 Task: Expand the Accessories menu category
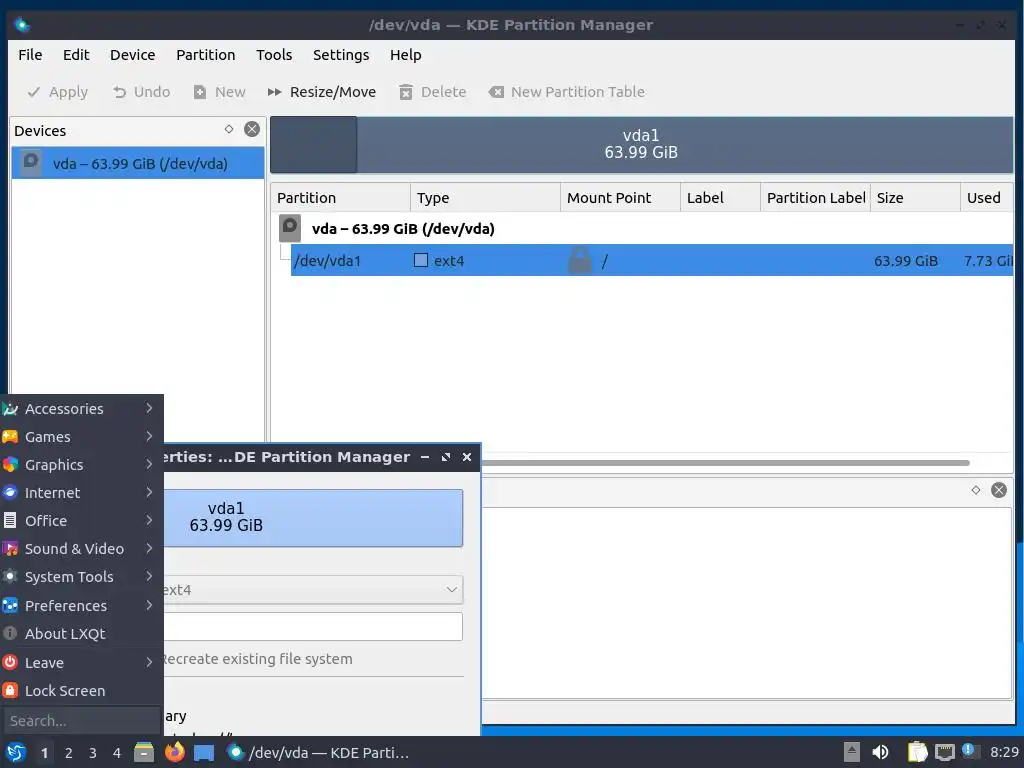[x=82, y=409]
